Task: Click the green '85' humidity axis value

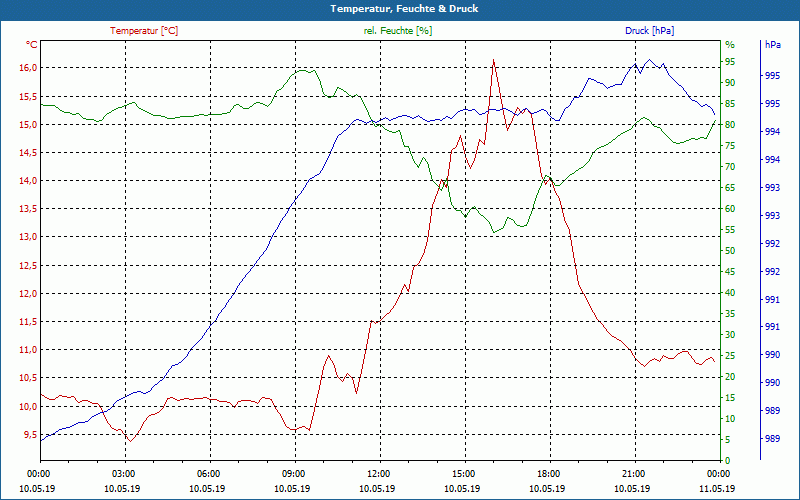Action: (x=730, y=104)
